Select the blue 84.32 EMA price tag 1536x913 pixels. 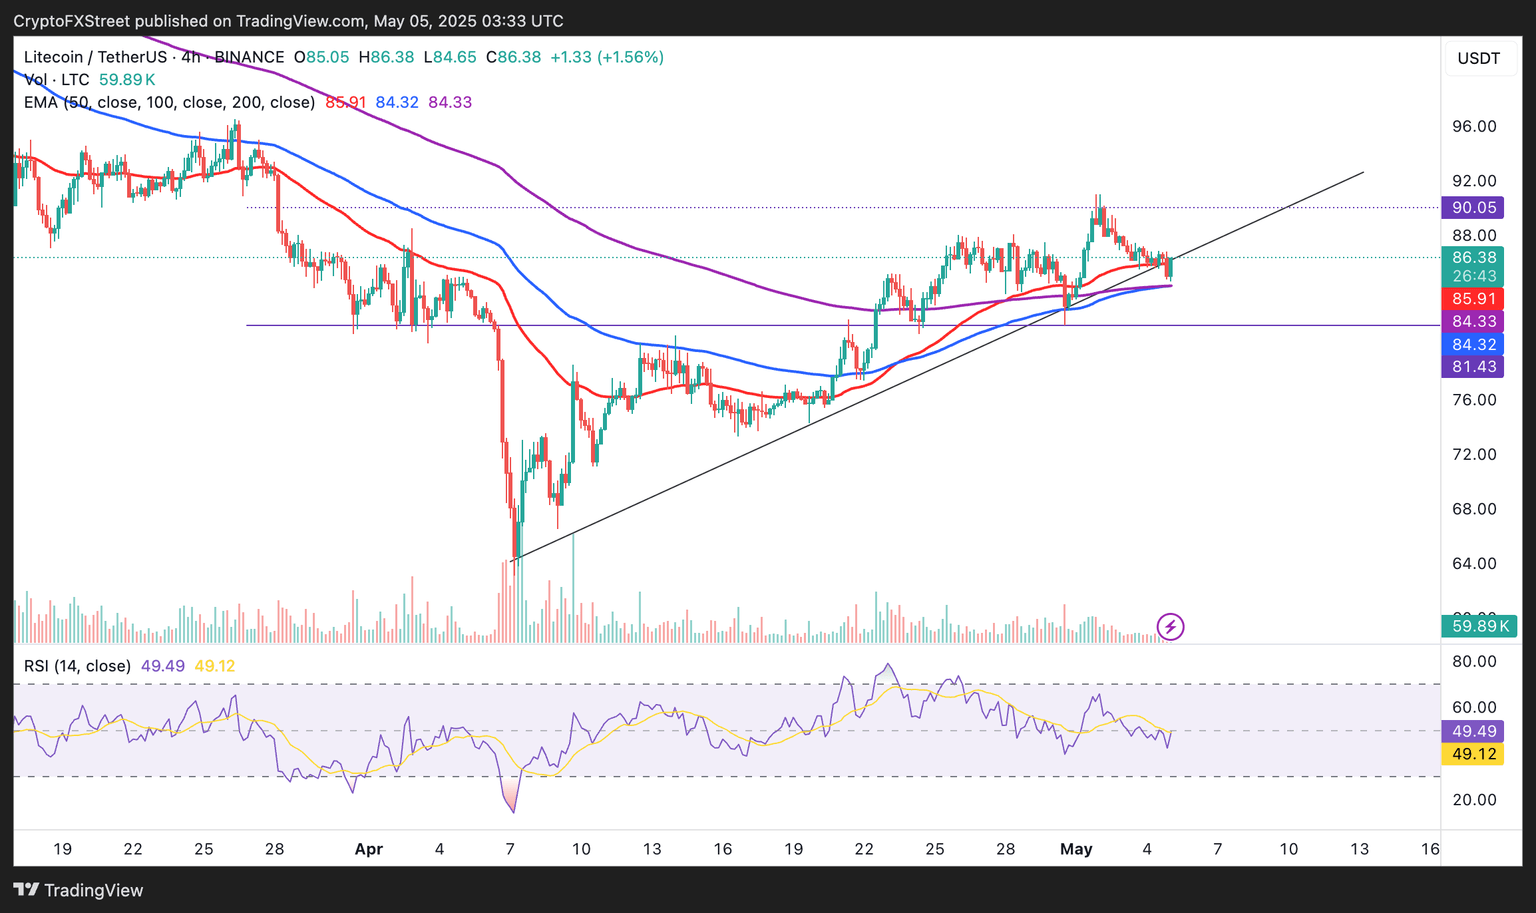pyautogui.click(x=1473, y=344)
